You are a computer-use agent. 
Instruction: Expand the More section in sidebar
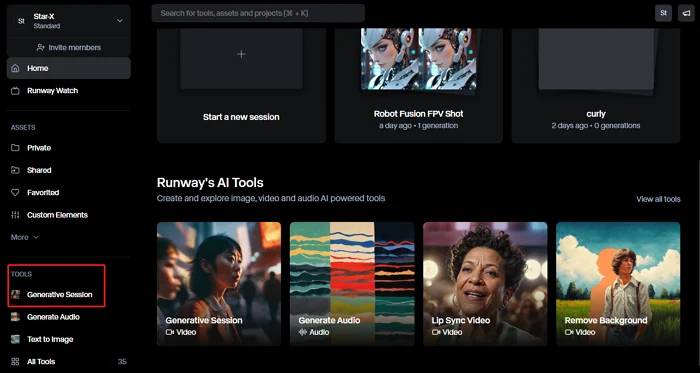(x=25, y=237)
